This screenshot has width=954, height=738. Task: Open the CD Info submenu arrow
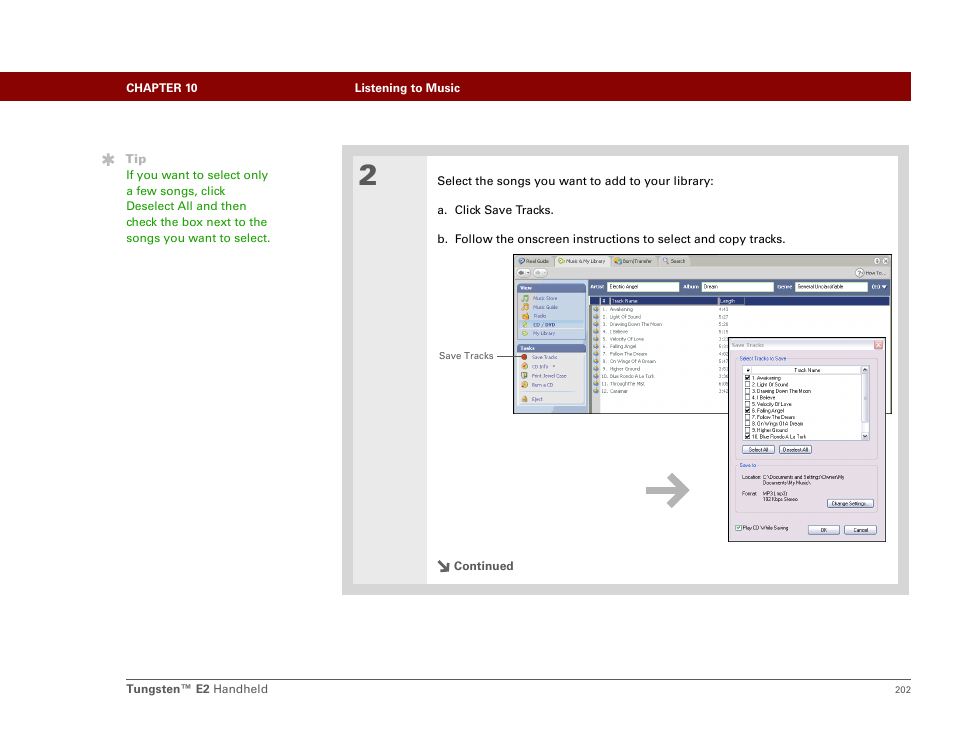554,366
